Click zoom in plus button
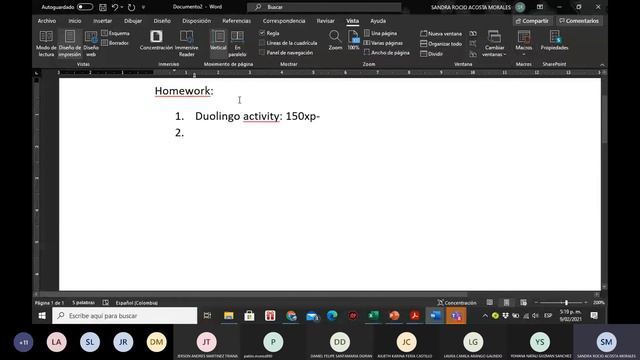The height and width of the screenshot is (360, 640). tap(586, 302)
